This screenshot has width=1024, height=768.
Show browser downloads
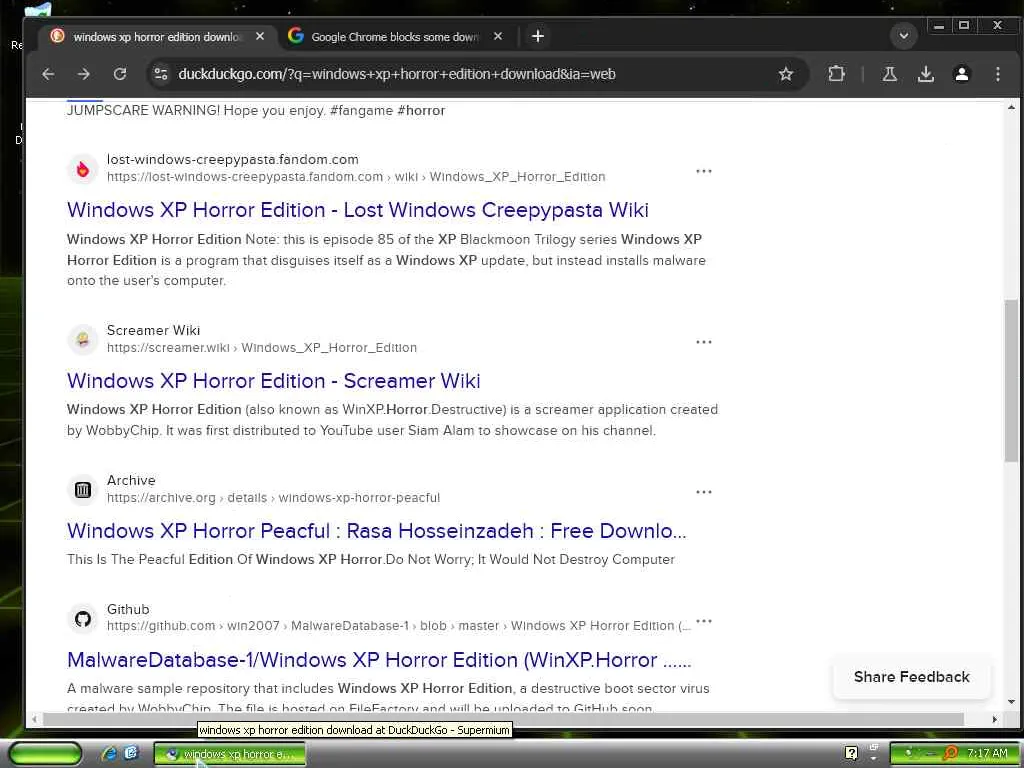(925, 74)
